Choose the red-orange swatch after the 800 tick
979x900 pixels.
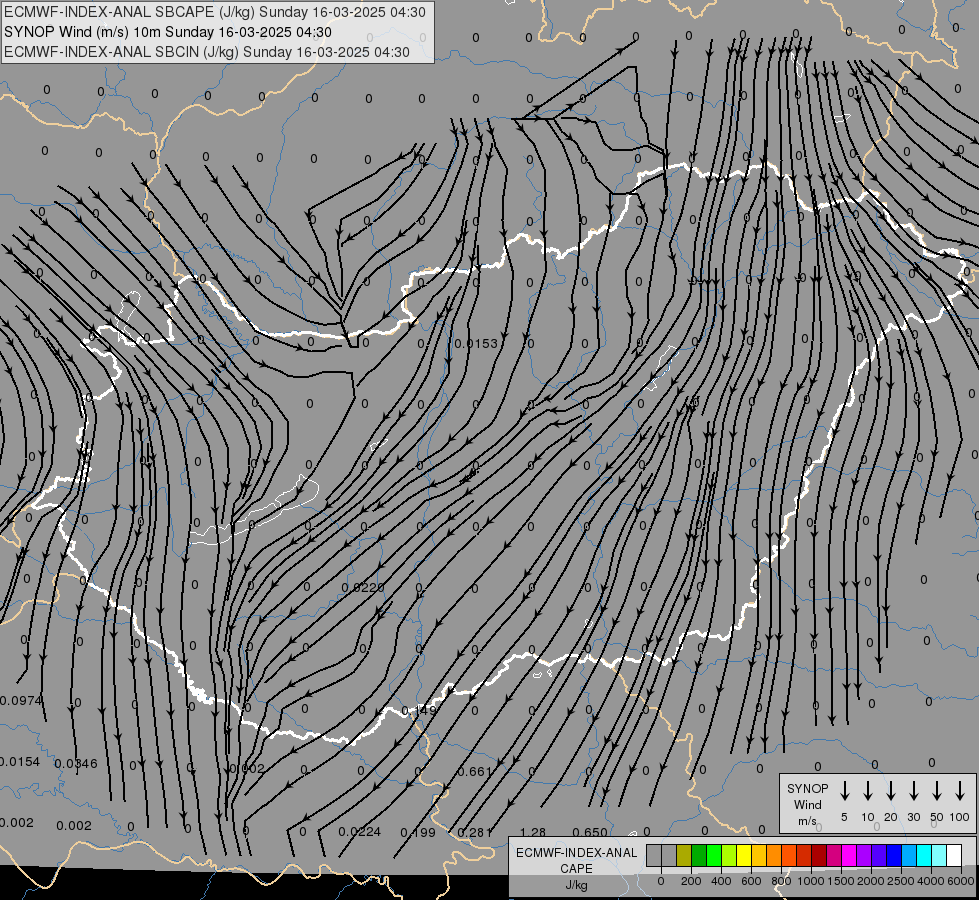click(x=789, y=855)
